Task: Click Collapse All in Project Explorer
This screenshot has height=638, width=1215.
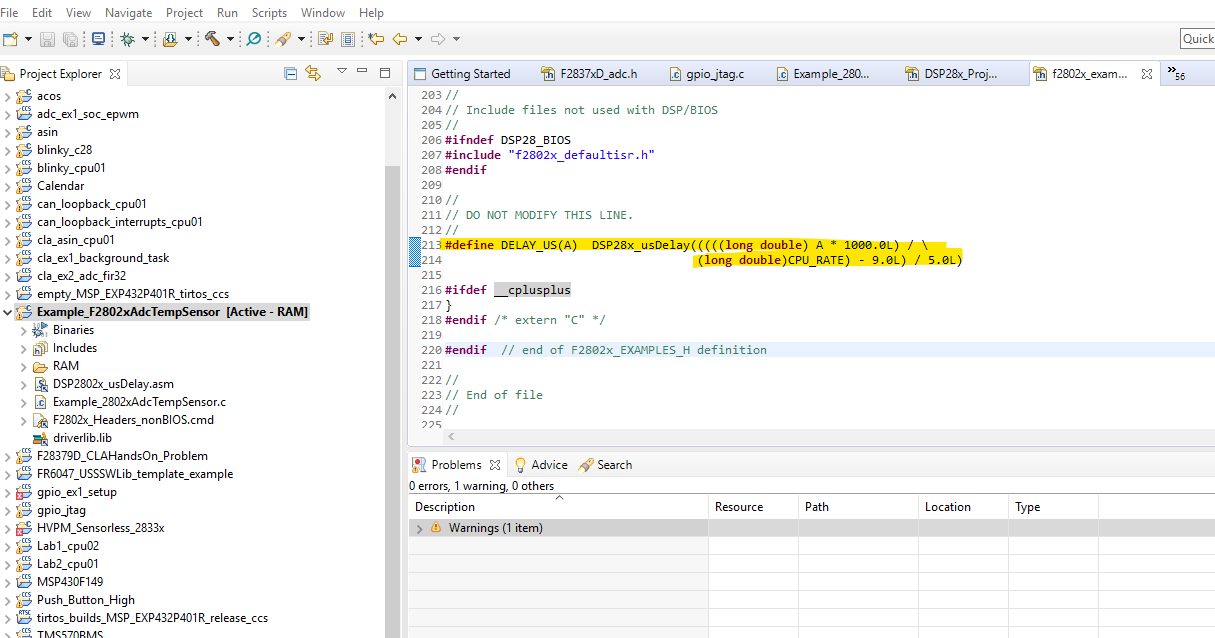Action: 291,73
